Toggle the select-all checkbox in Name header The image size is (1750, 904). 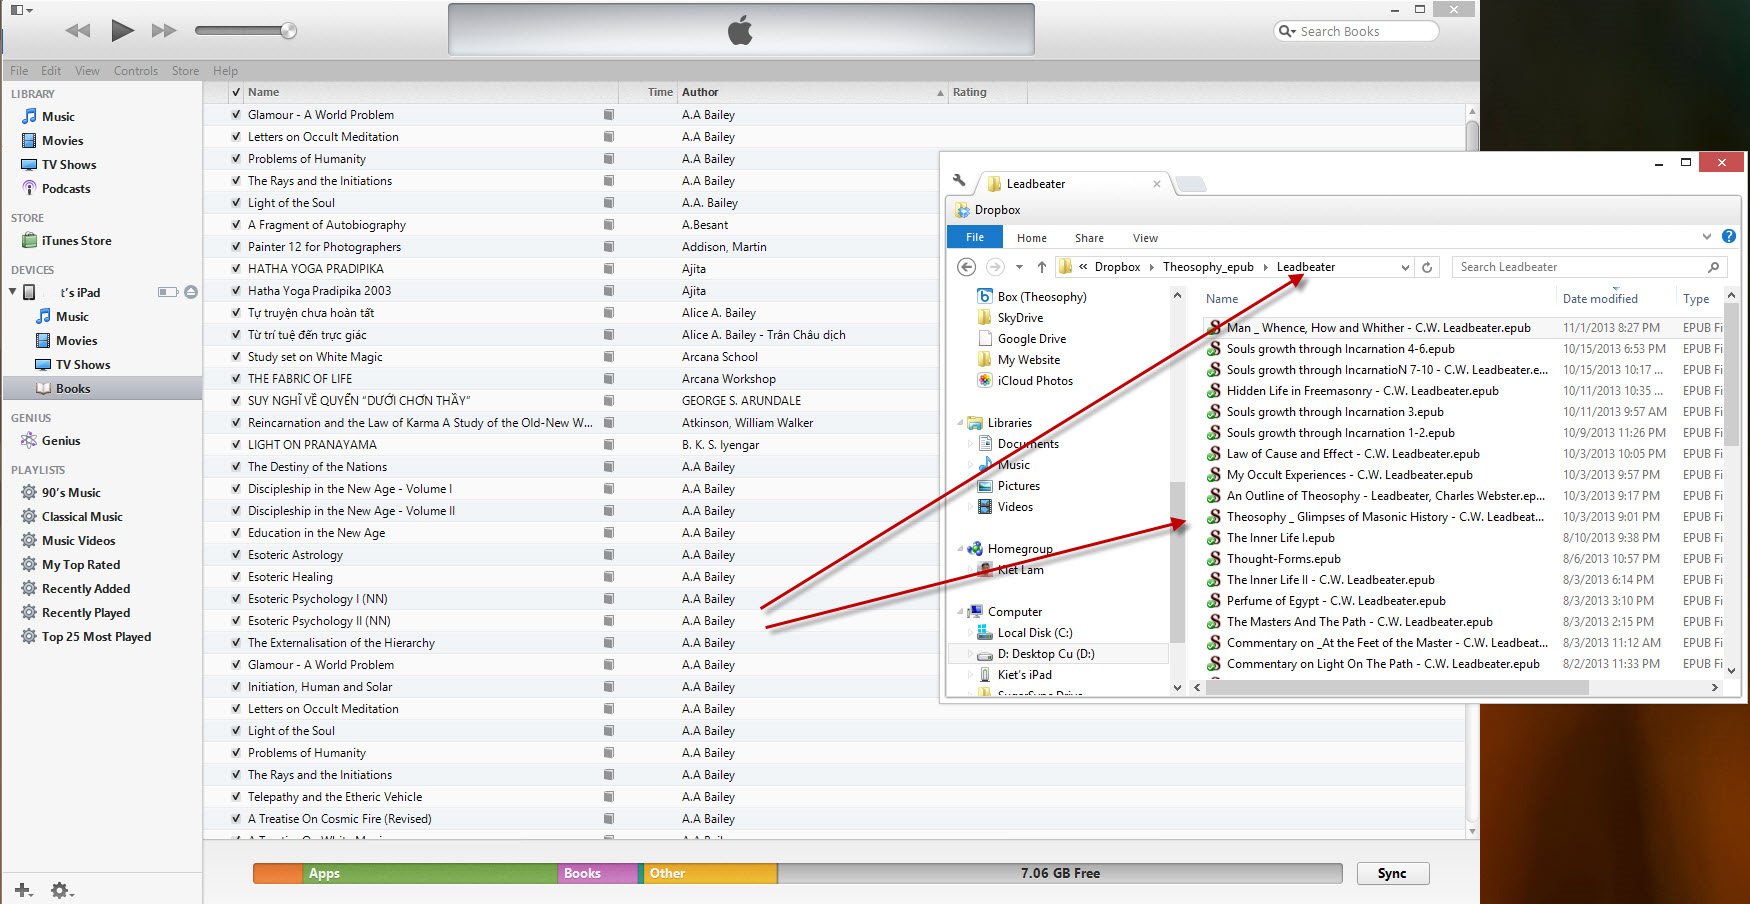coord(236,92)
